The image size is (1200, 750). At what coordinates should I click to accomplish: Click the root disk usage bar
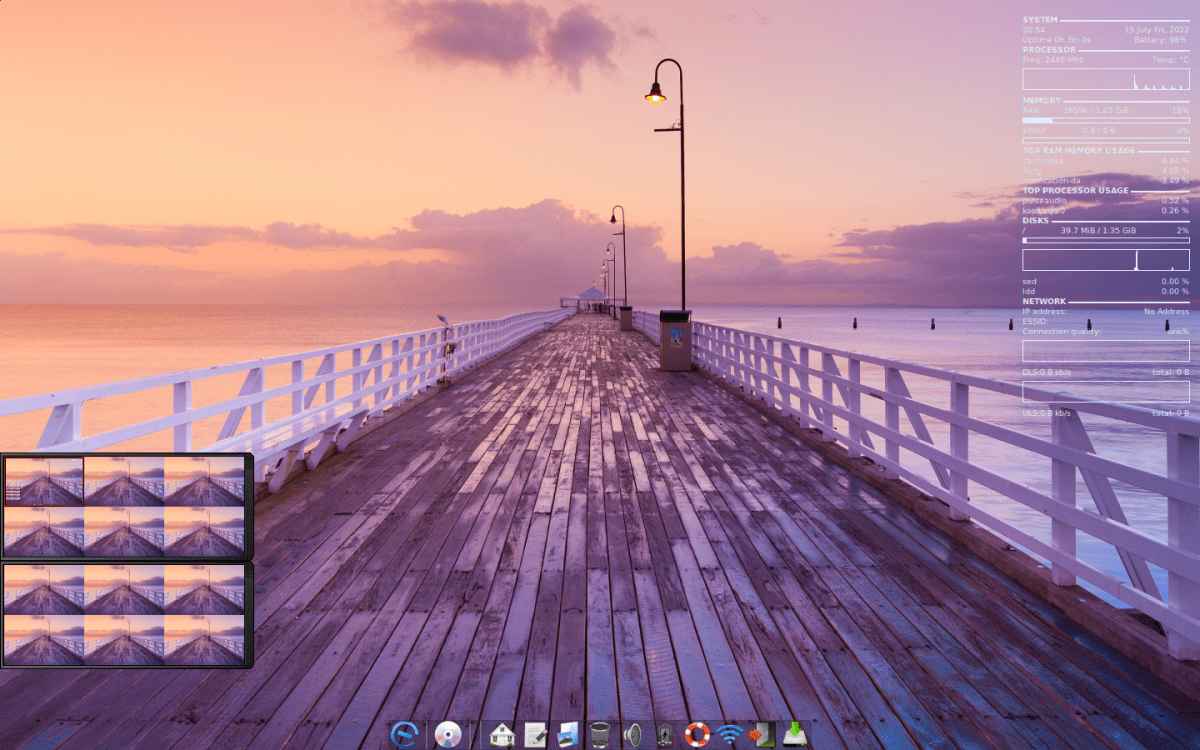click(1104, 240)
